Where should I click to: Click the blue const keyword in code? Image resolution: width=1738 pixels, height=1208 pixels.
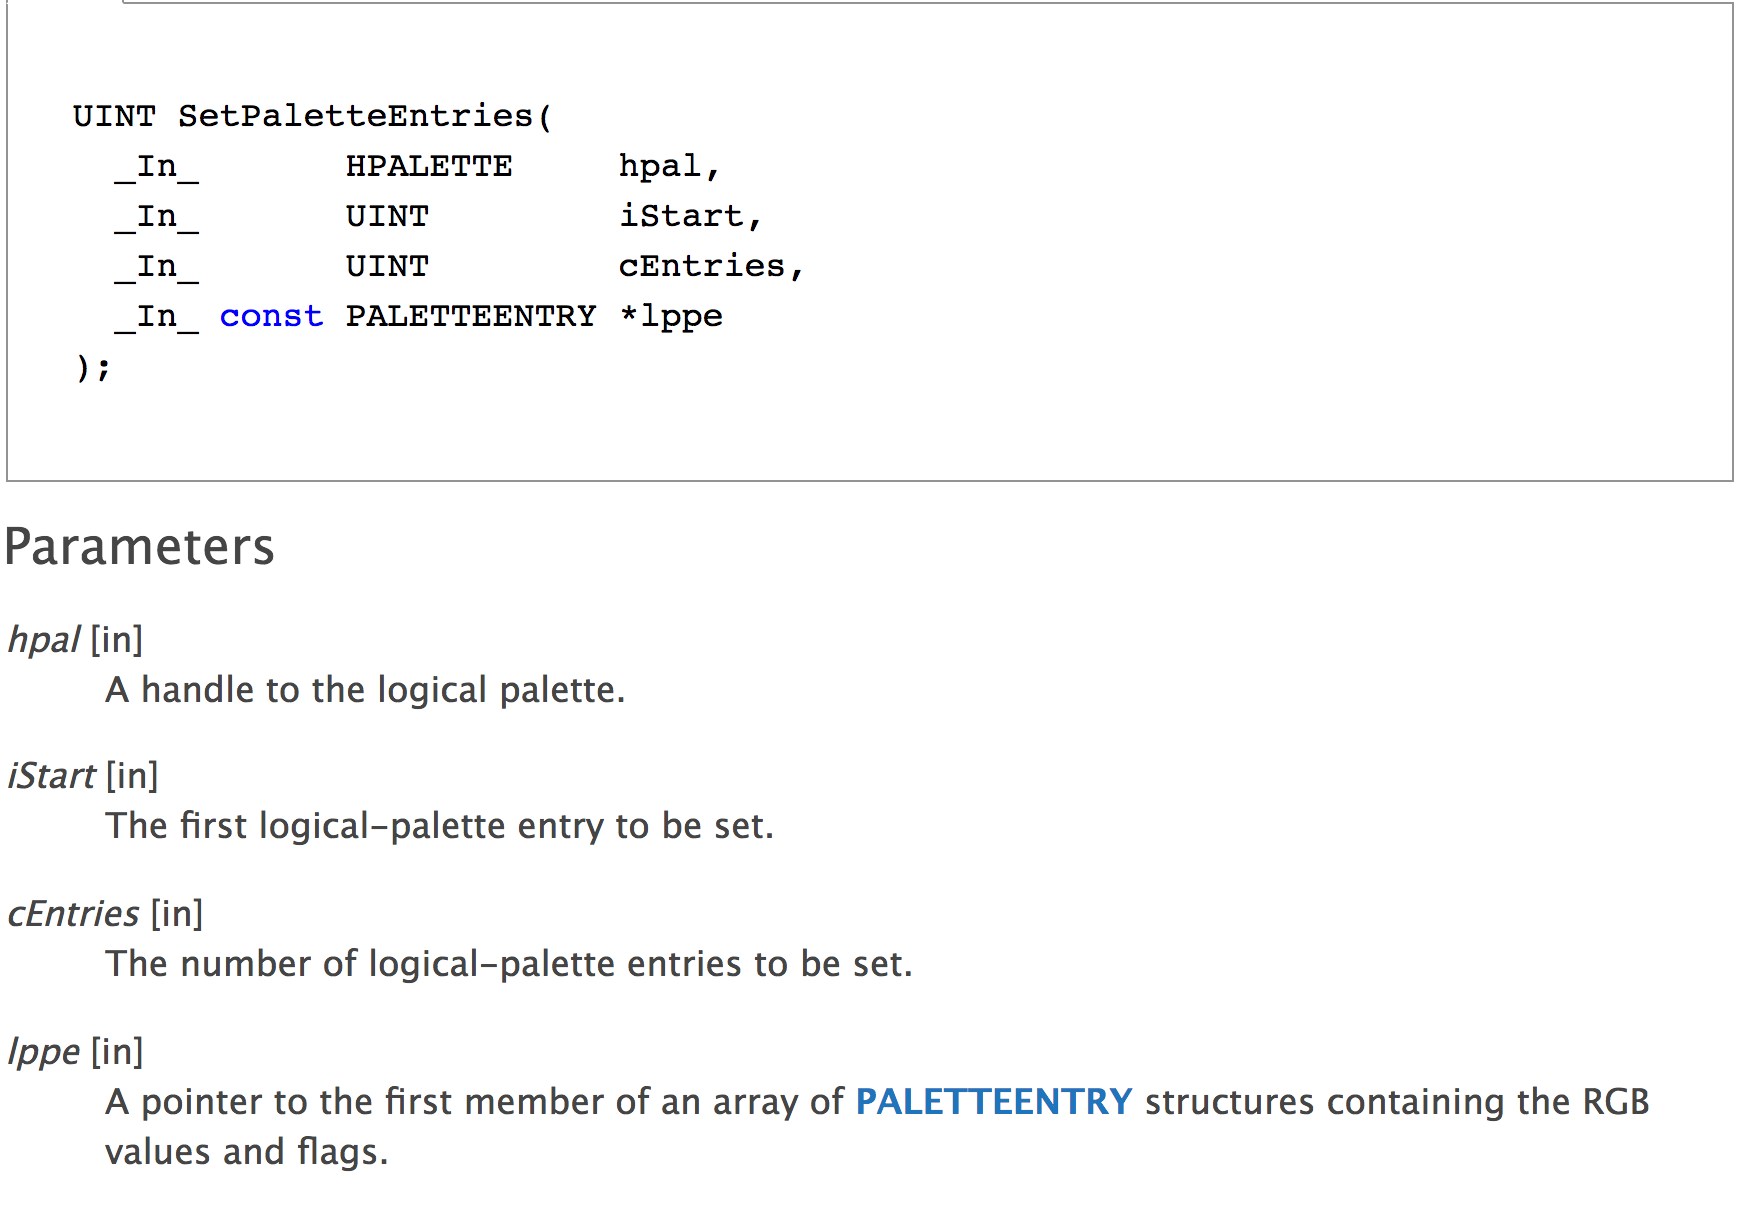coord(271,316)
